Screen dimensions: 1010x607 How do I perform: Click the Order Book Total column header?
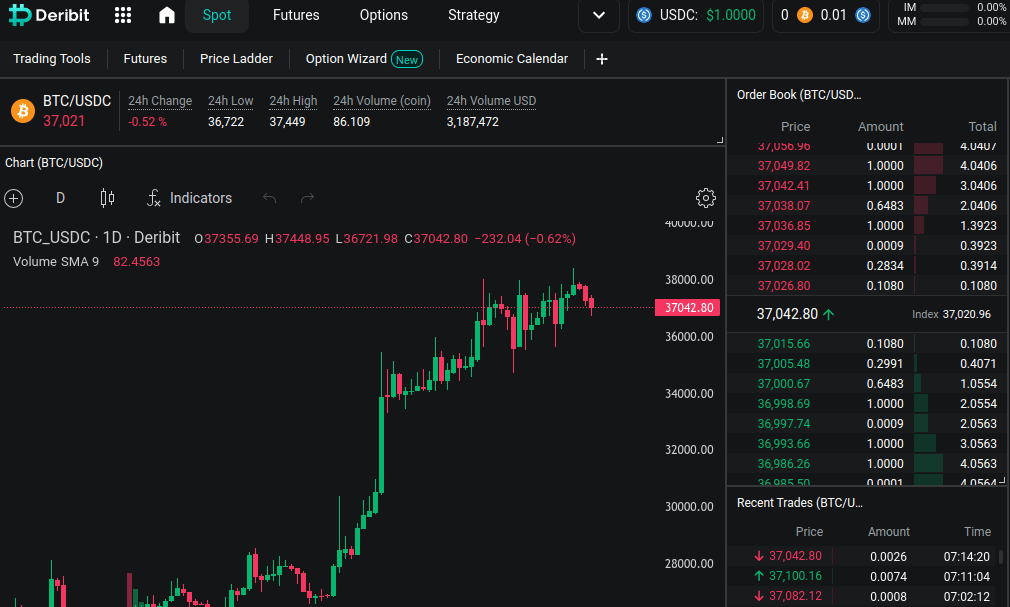pos(982,127)
